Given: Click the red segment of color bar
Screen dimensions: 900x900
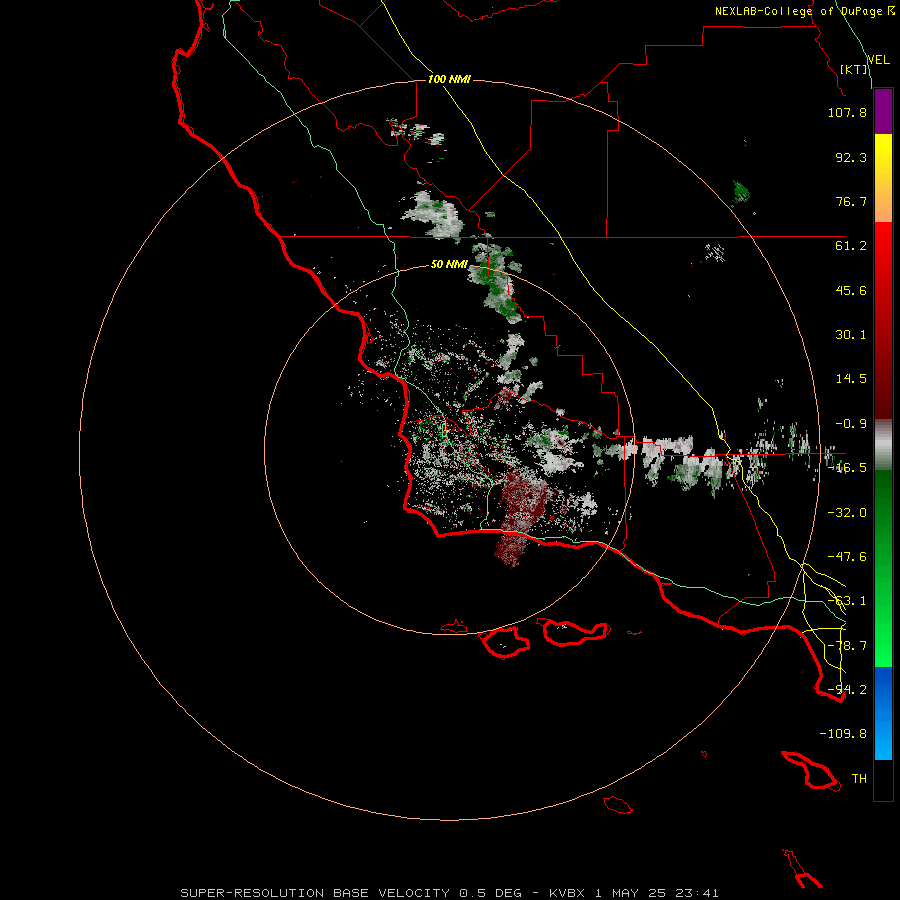Looking at the screenshot, I should (883, 320).
